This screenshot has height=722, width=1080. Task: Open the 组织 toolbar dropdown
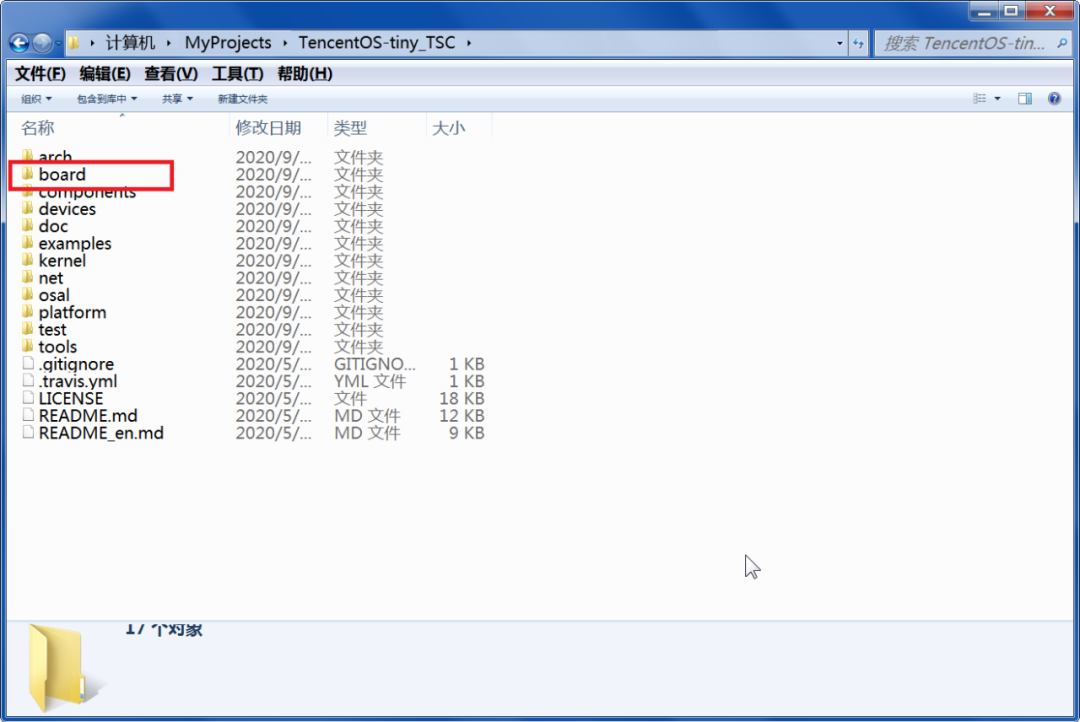[x=37, y=99]
